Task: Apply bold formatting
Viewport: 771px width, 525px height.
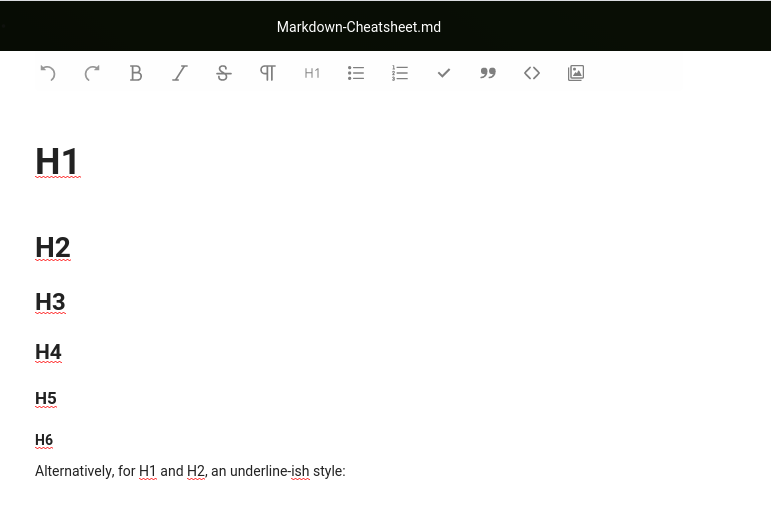Action: [136, 73]
